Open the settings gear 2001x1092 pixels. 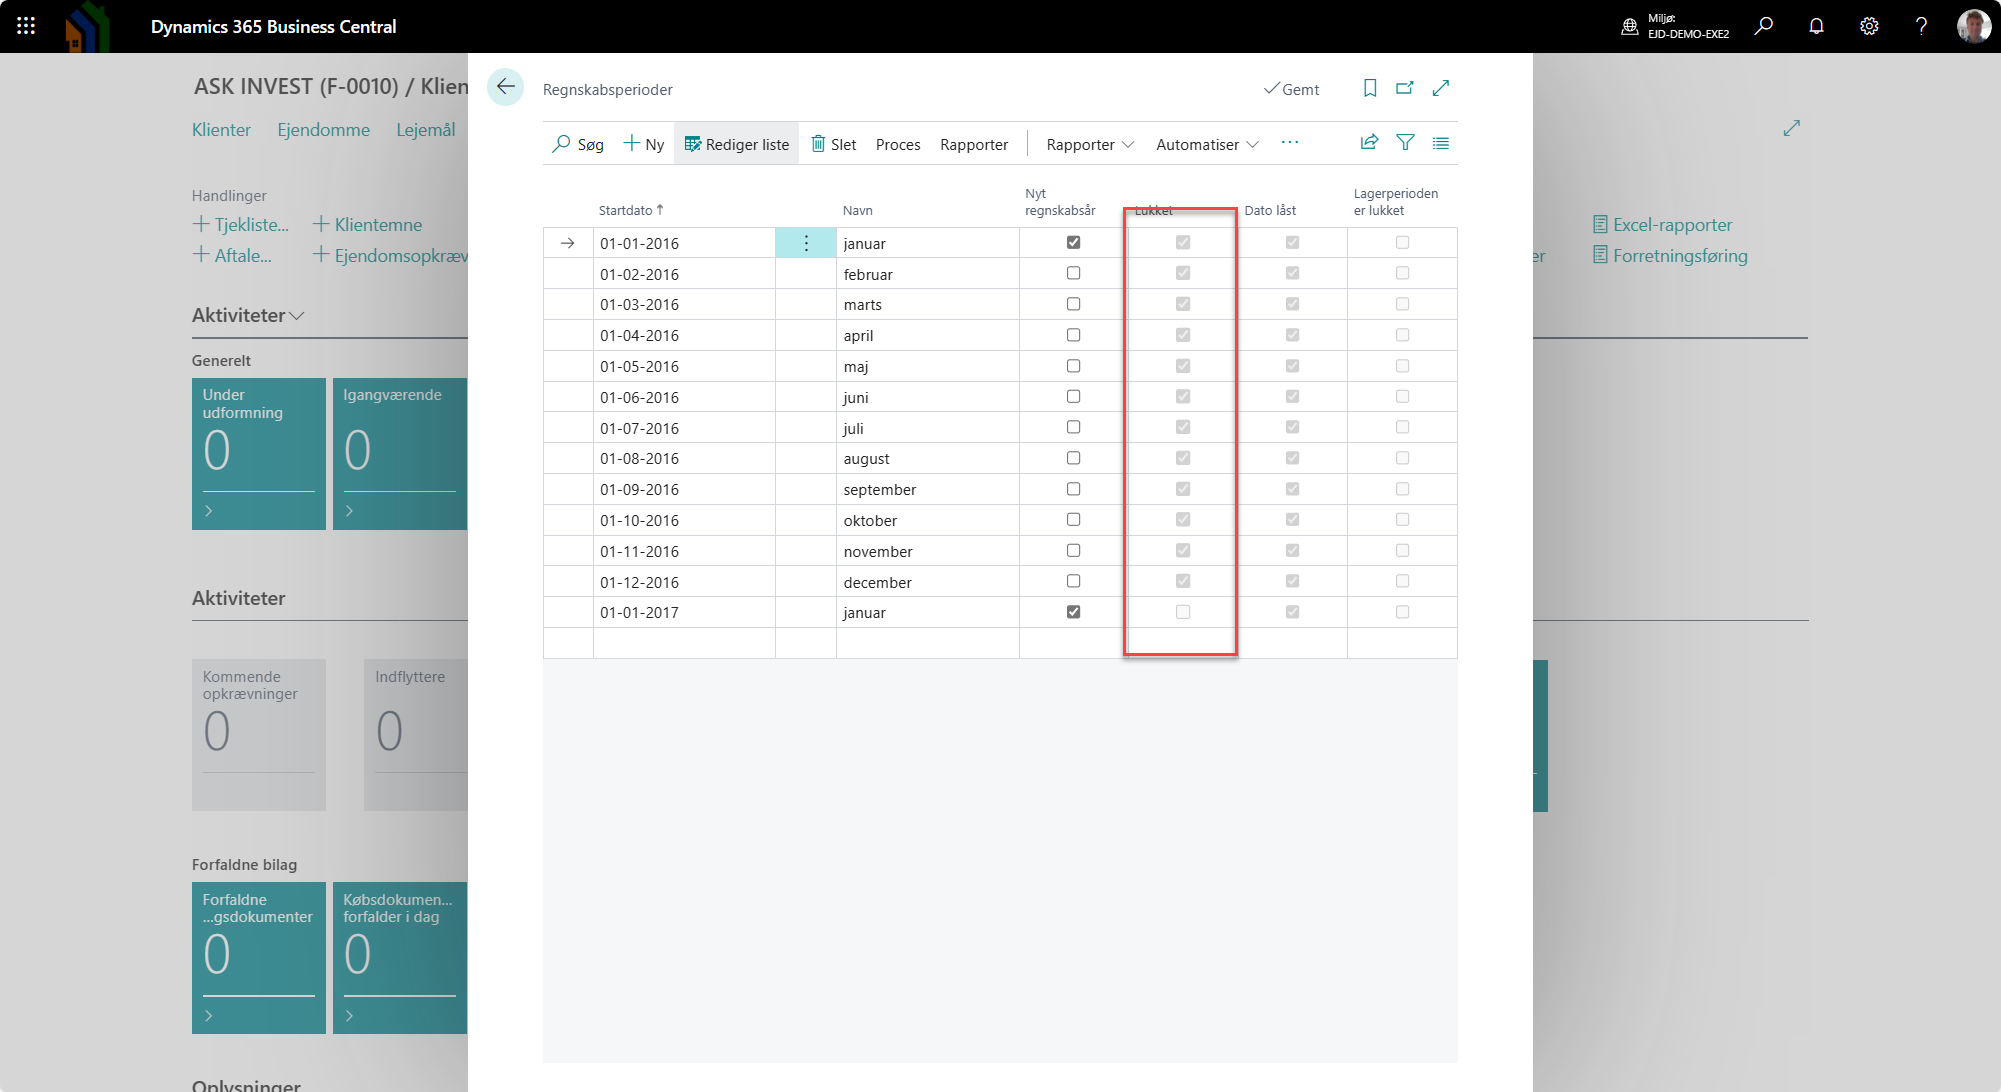(x=1869, y=26)
